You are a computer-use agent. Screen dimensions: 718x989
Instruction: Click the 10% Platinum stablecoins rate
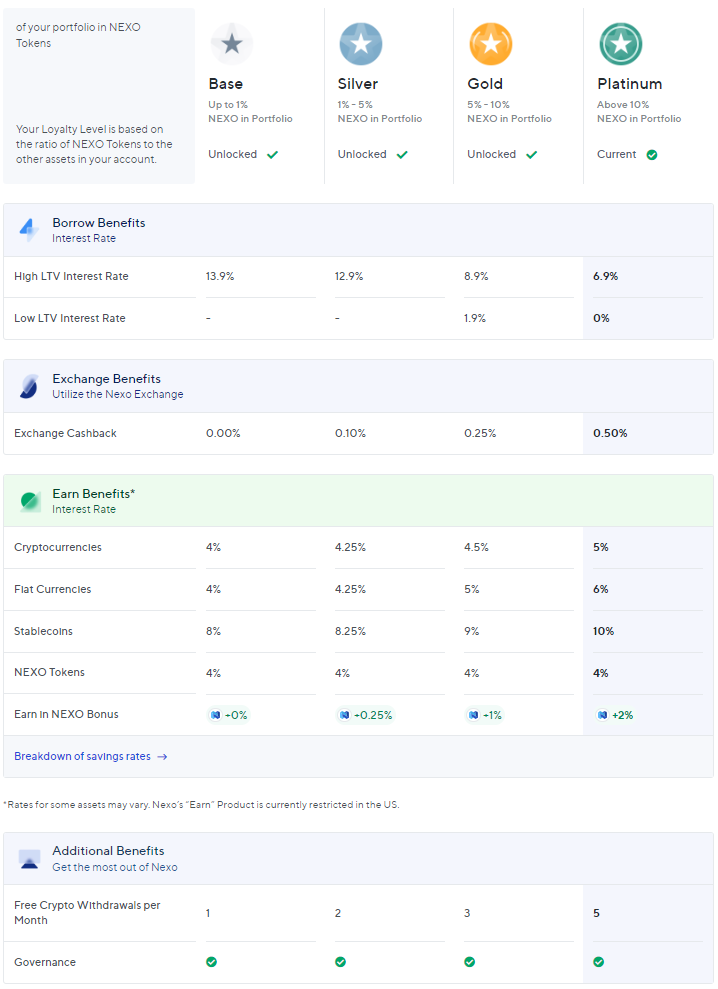pos(603,631)
